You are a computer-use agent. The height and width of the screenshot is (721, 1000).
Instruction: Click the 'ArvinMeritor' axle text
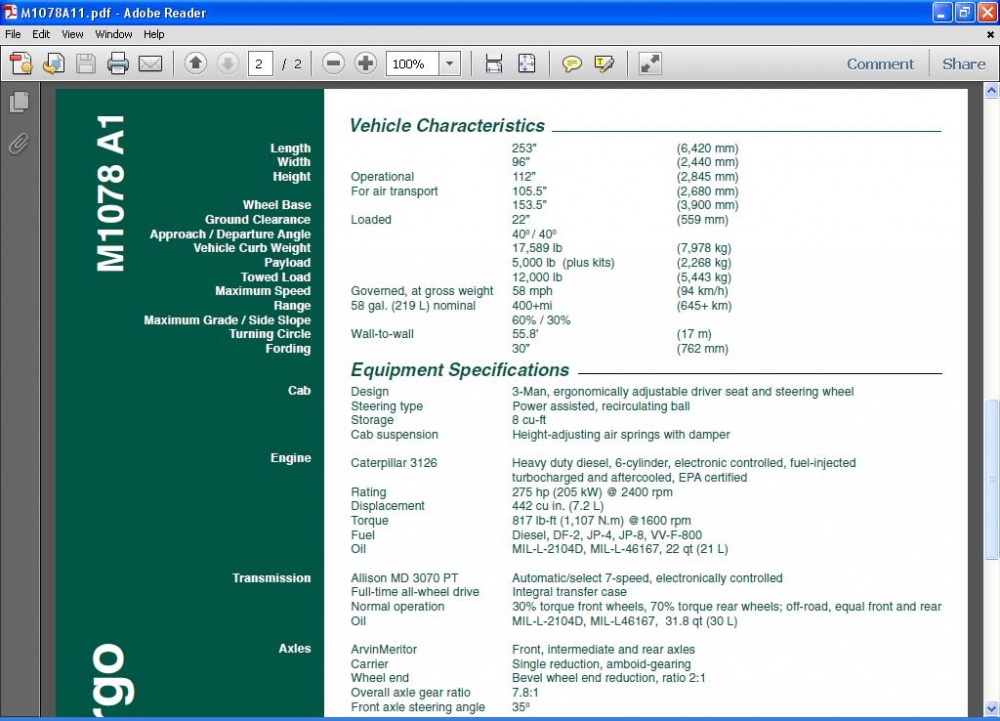[x=384, y=650]
